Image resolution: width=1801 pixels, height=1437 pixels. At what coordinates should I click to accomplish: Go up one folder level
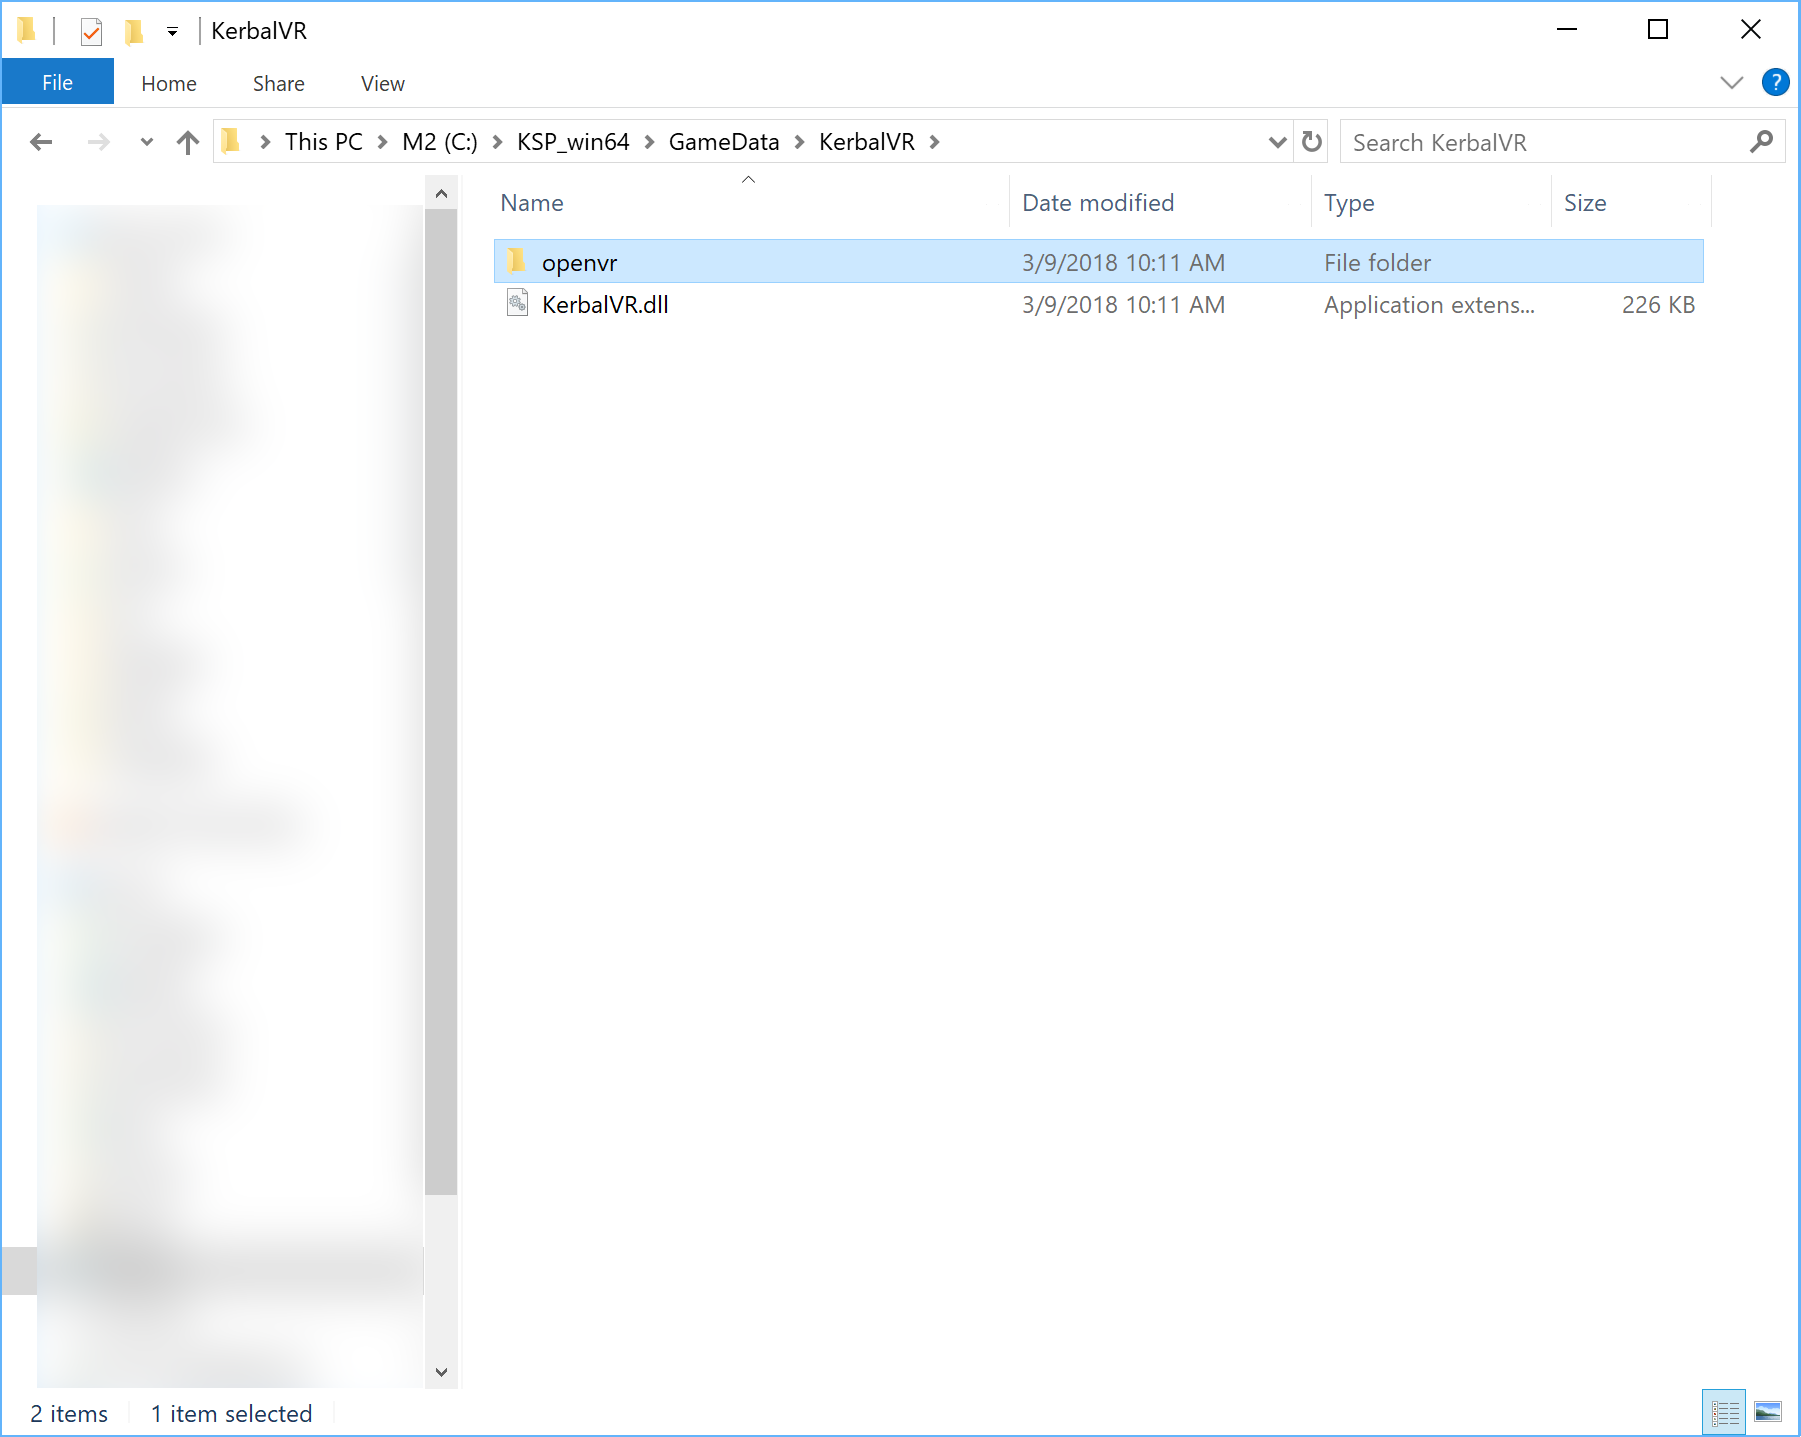pos(187,142)
